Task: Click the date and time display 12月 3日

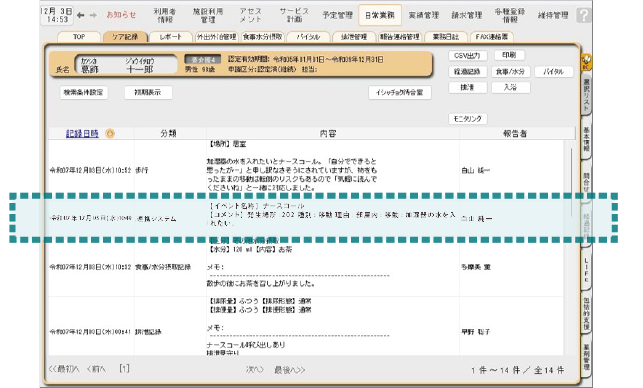Action: pos(57,15)
